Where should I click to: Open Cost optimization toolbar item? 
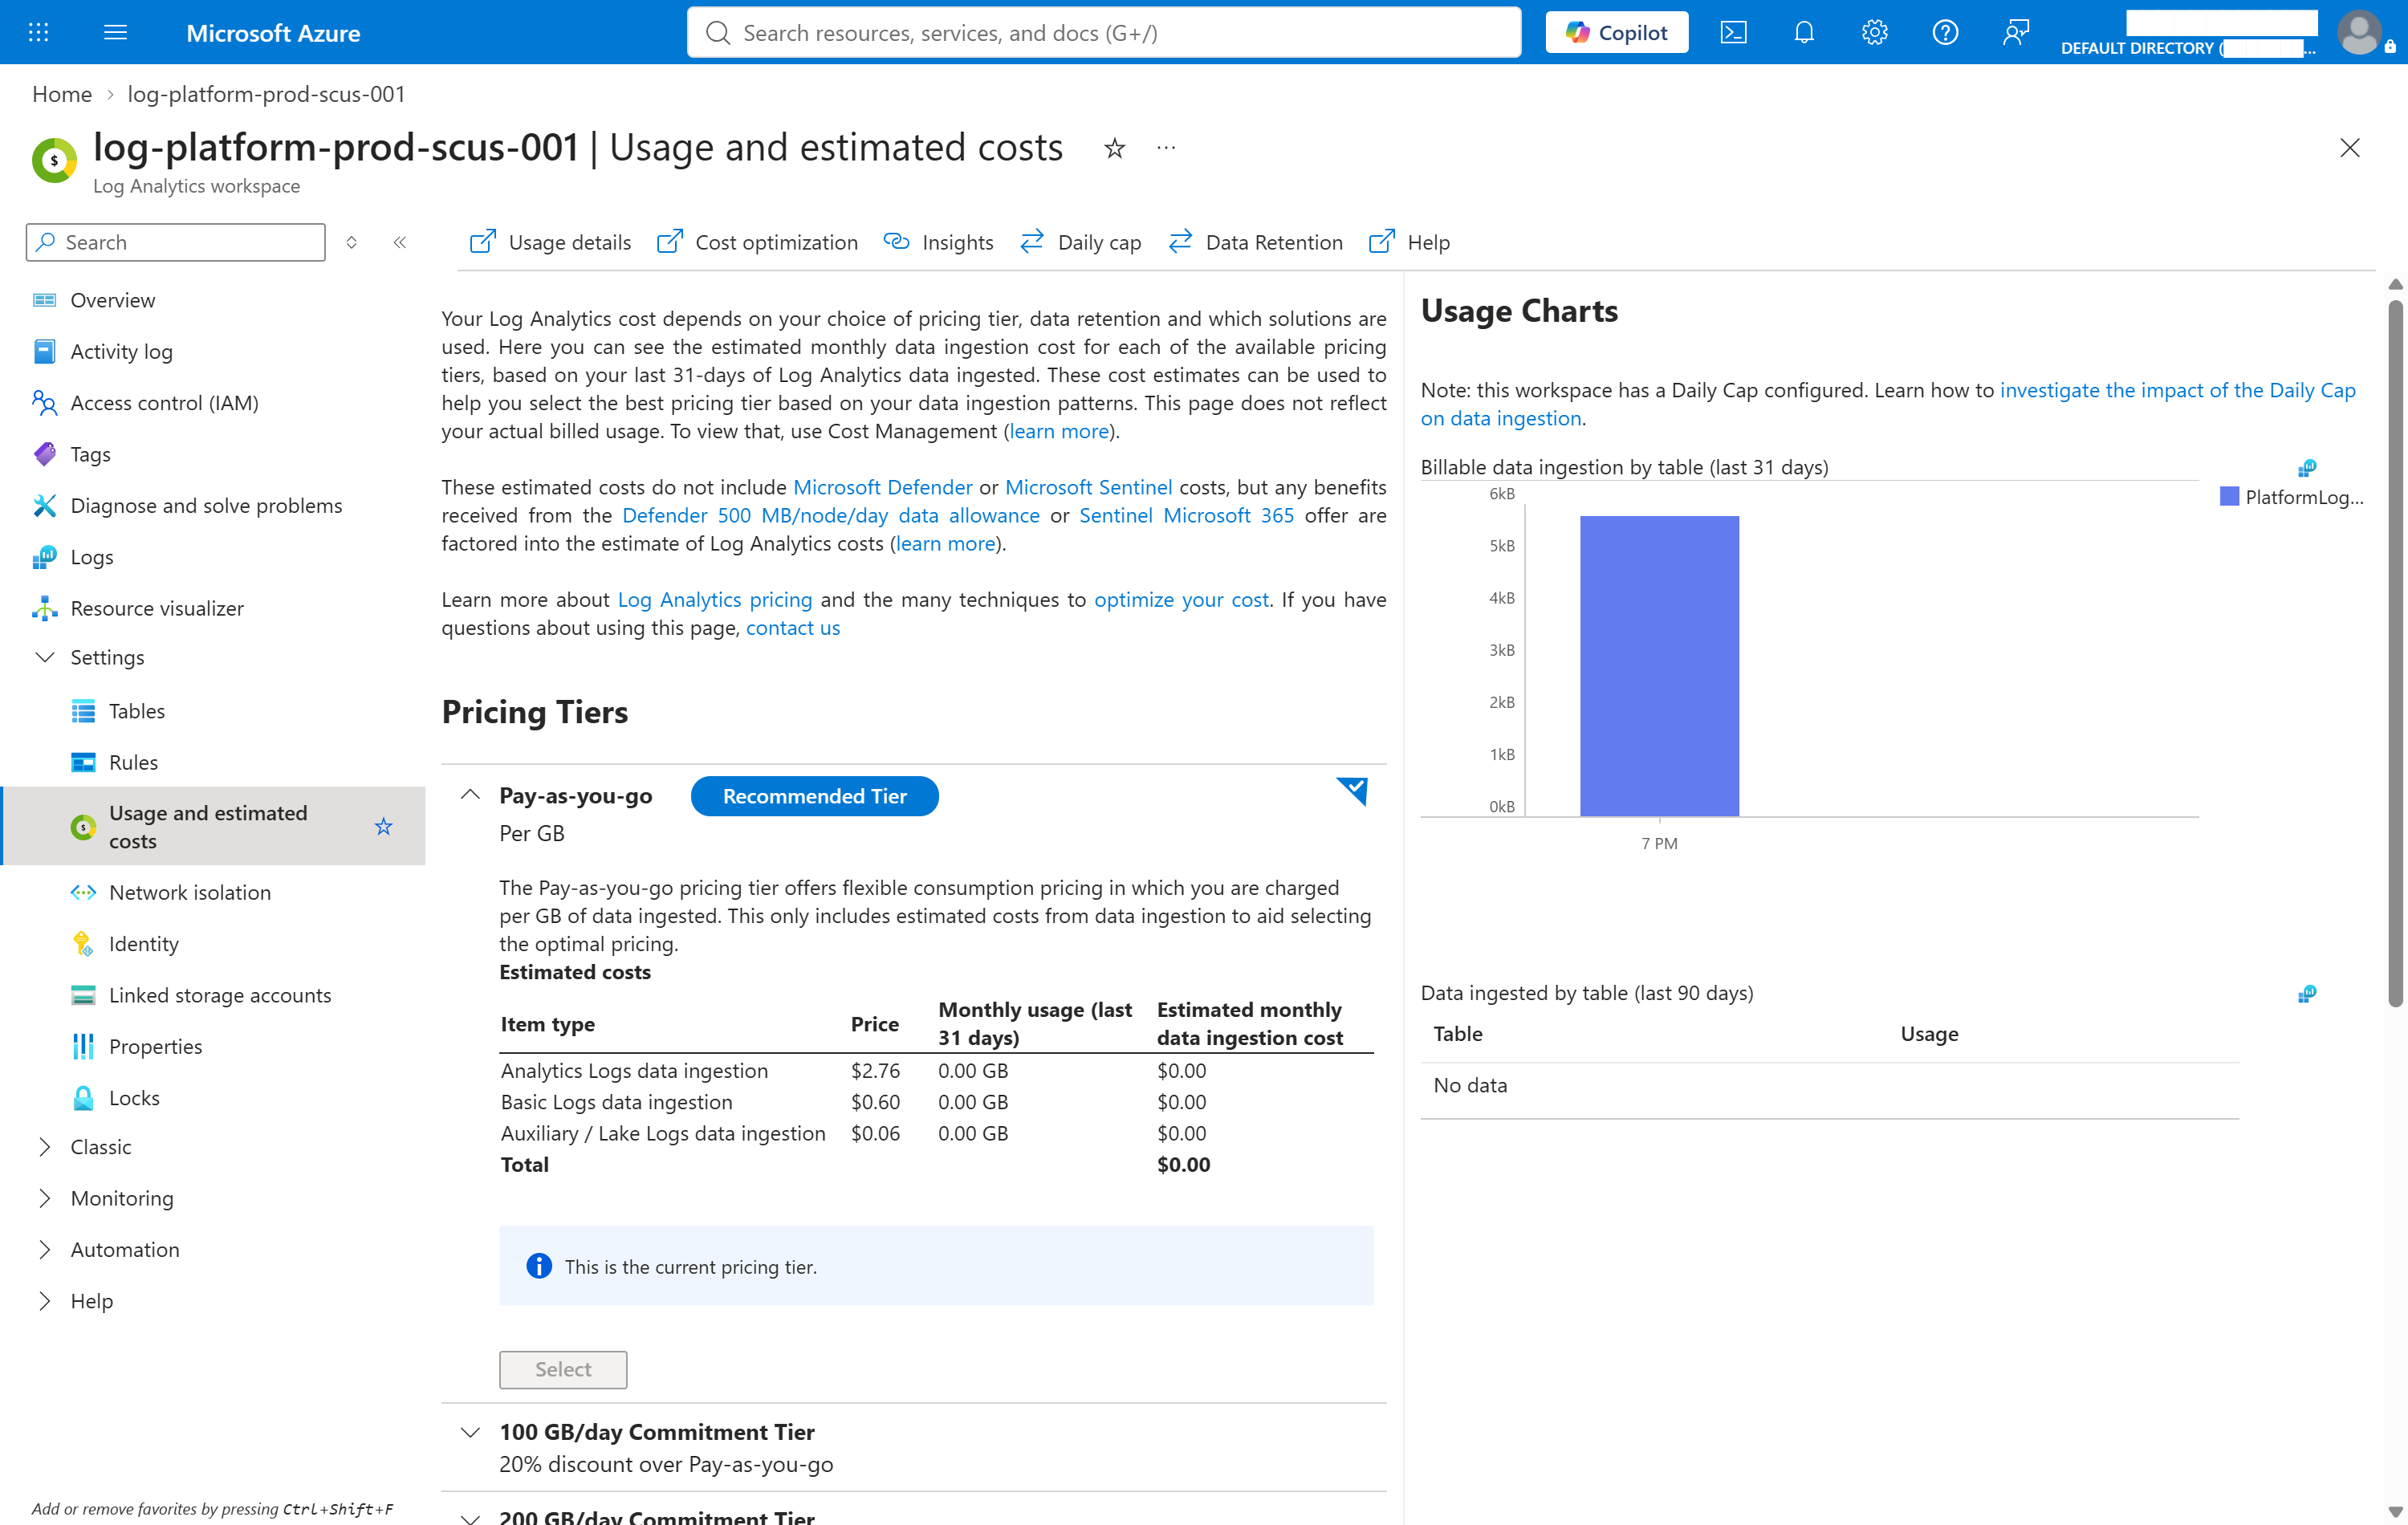pyautogui.click(x=757, y=242)
